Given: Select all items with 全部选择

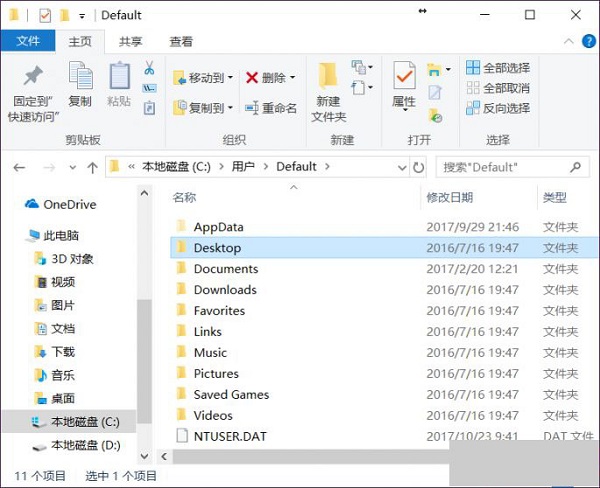Looking at the screenshot, I should click(498, 68).
